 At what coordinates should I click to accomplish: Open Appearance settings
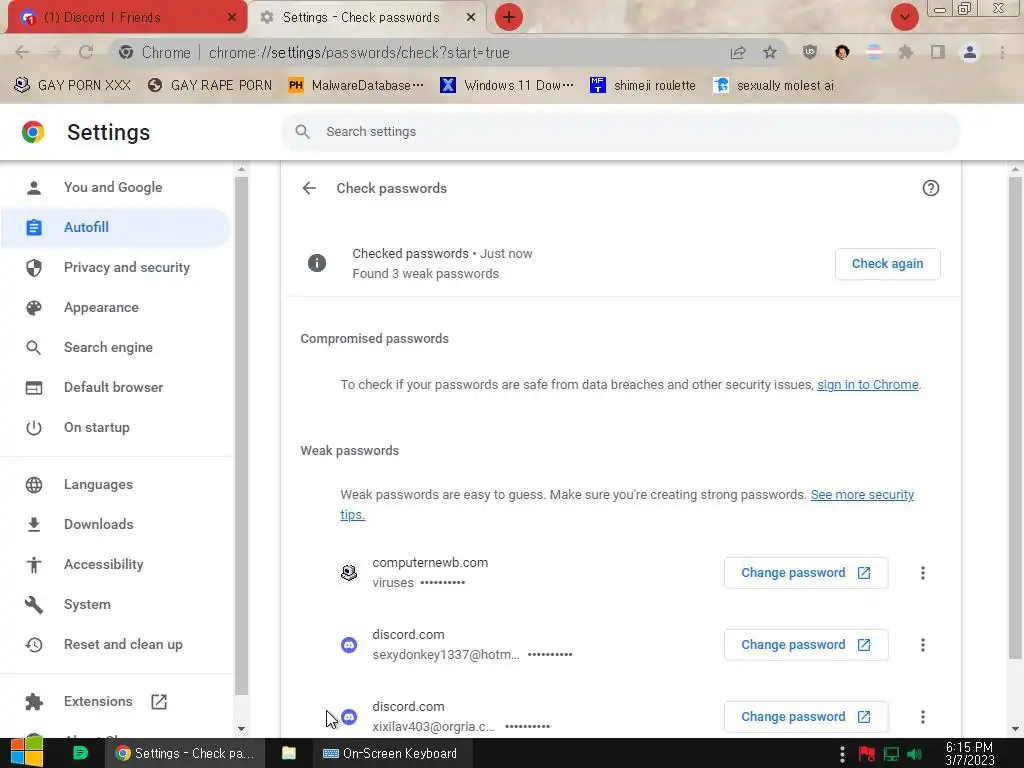point(101,308)
